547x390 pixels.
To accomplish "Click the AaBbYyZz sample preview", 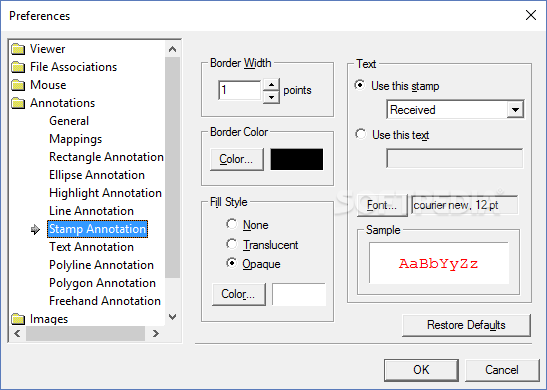I will (439, 263).
